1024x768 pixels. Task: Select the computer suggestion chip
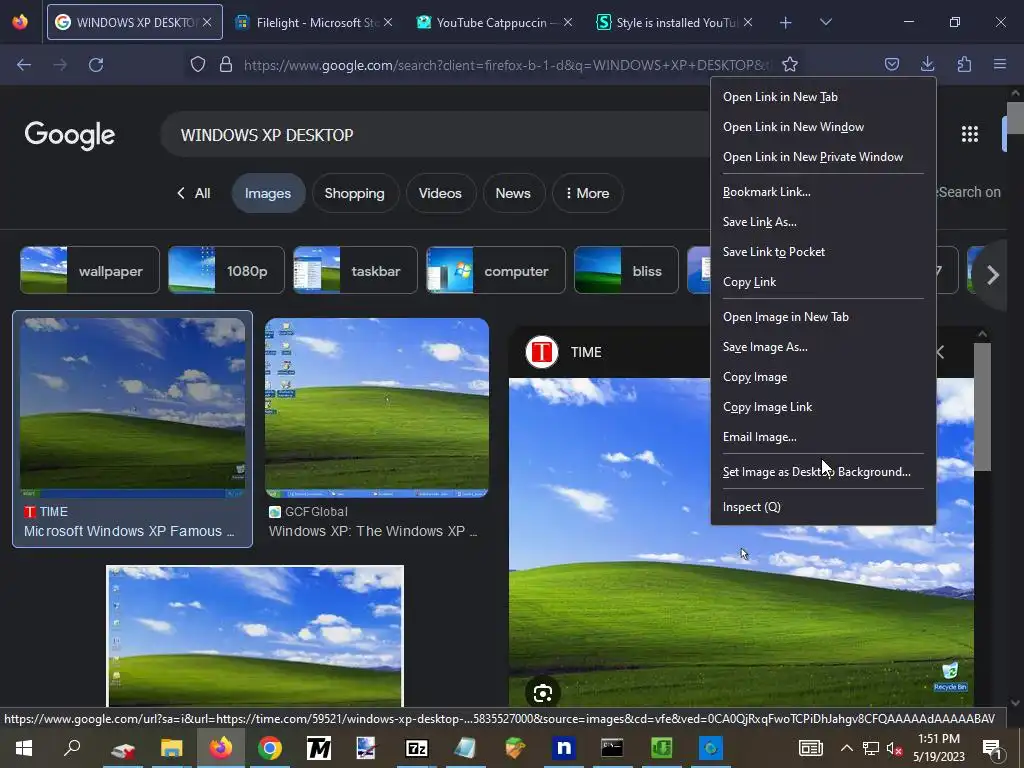tap(496, 270)
